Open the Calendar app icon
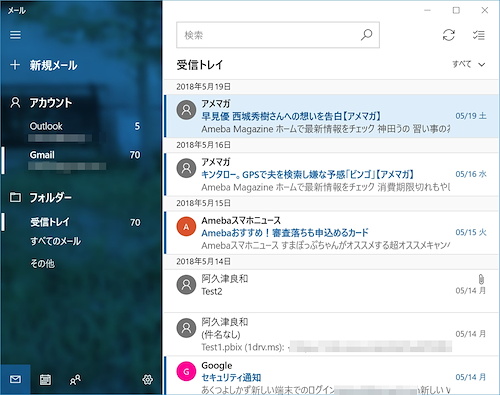The width and height of the screenshot is (500, 395). 45,379
